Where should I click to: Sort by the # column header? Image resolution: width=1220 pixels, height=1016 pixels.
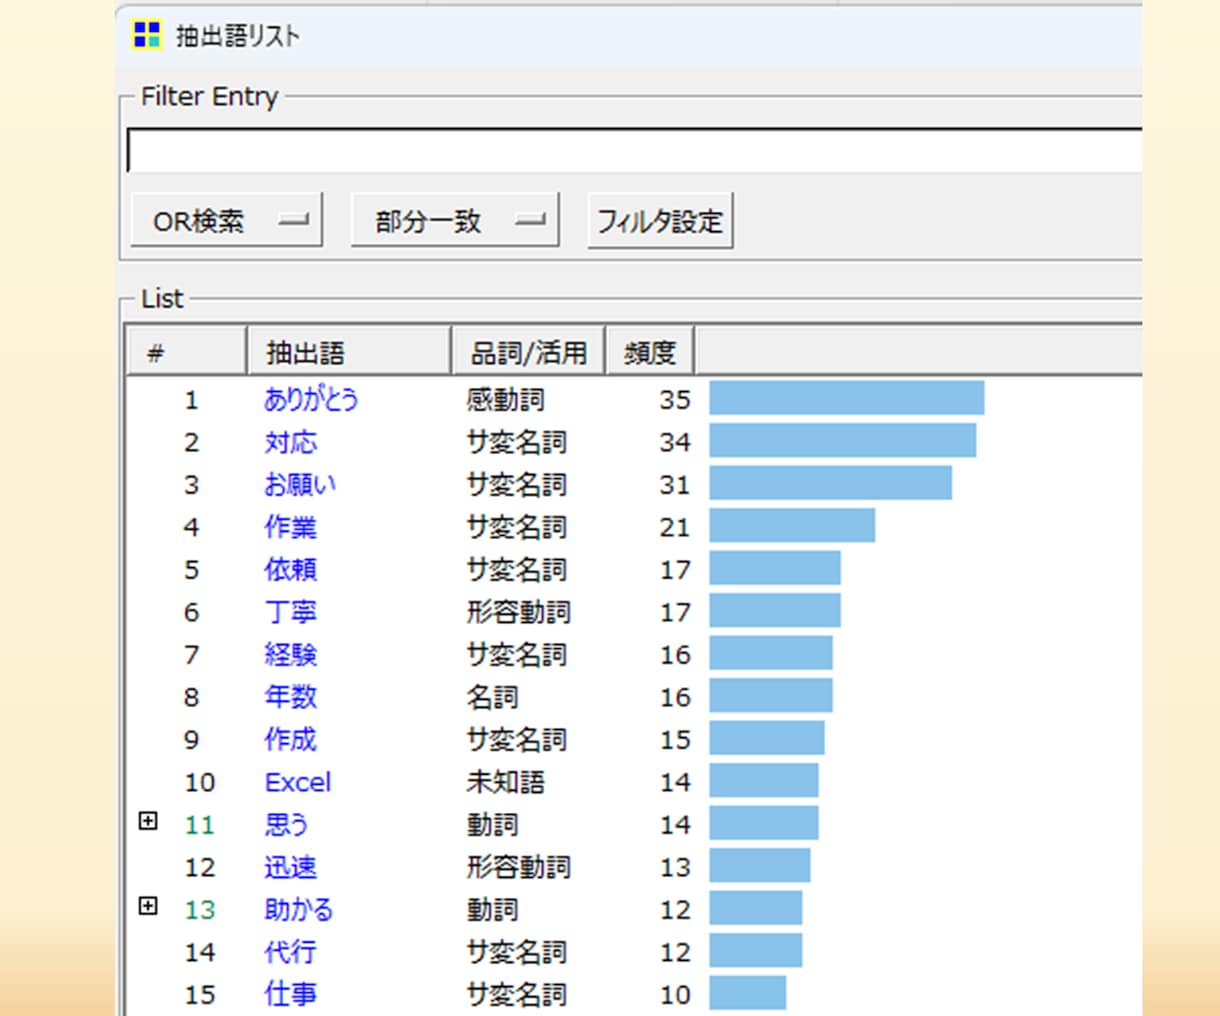(x=187, y=352)
